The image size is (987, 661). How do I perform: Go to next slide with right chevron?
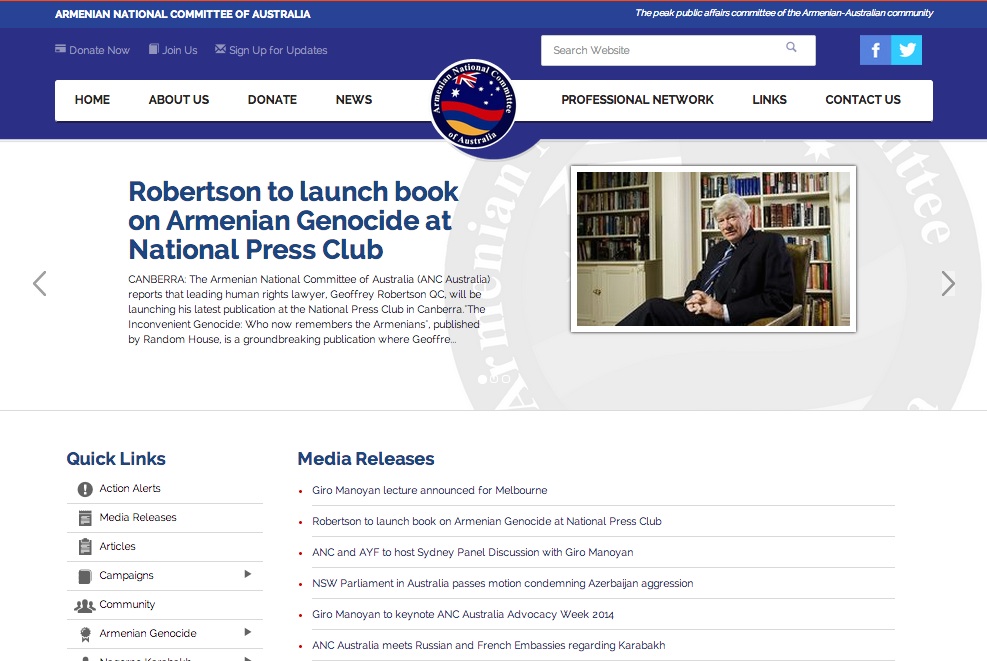[948, 283]
